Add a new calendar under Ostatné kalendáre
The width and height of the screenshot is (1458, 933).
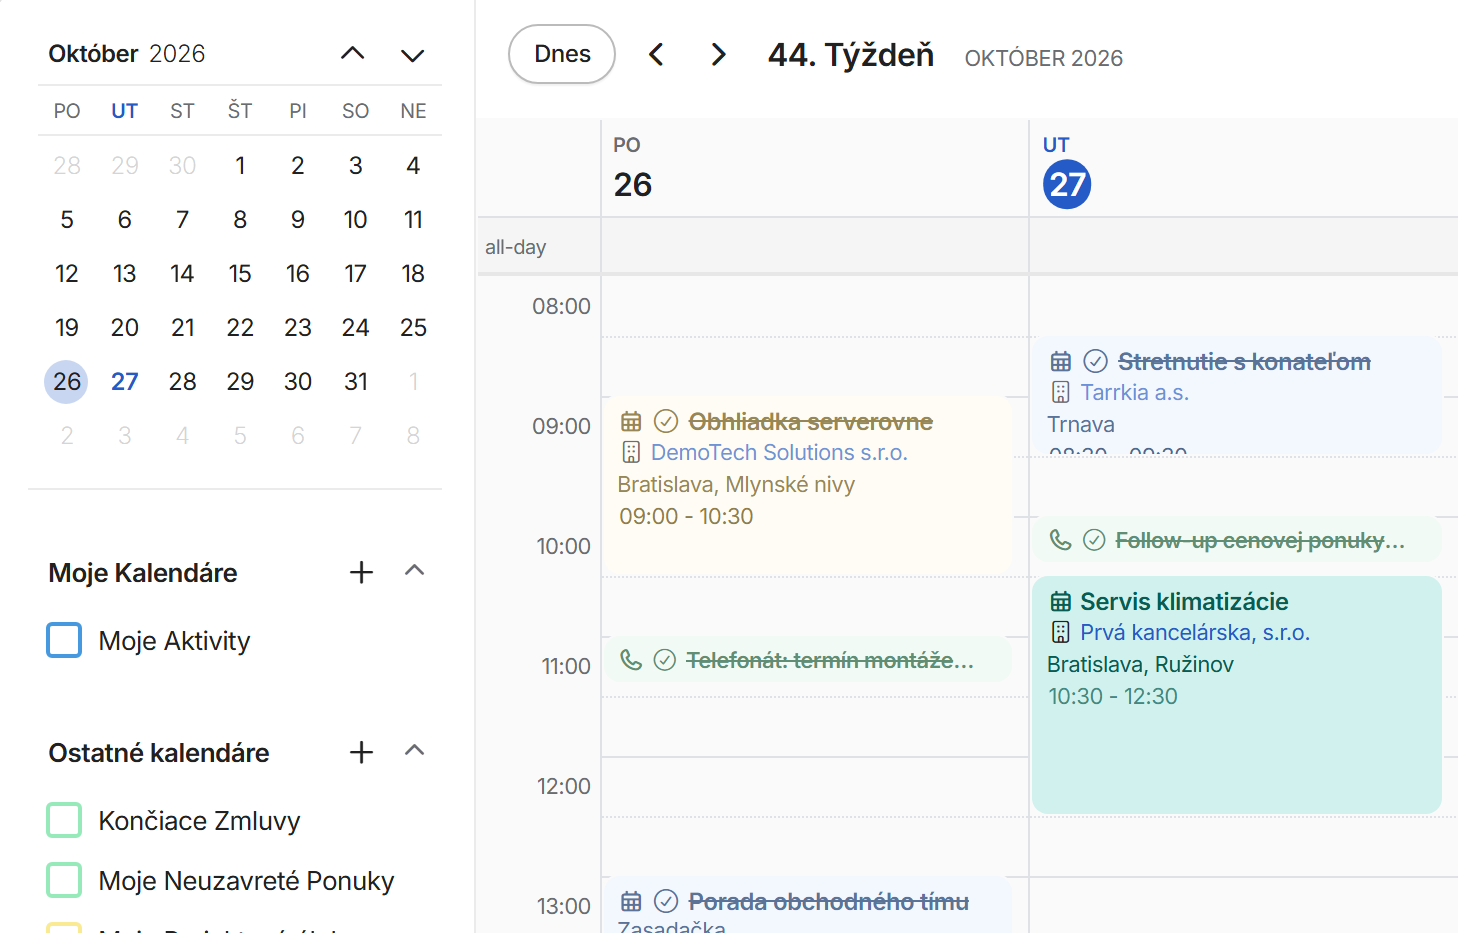coord(361,752)
